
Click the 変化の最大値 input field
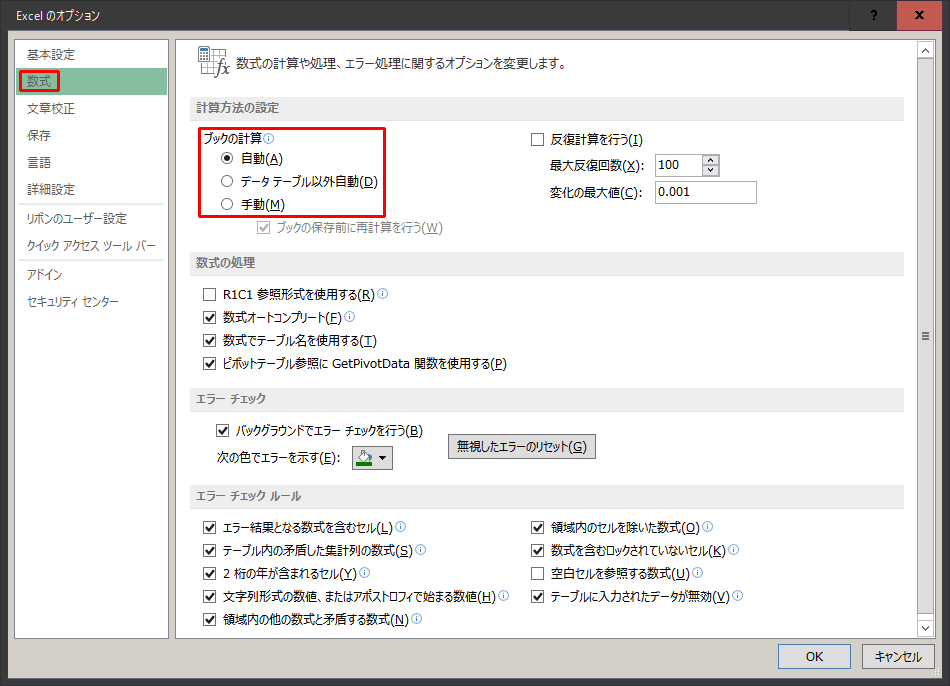coord(705,192)
